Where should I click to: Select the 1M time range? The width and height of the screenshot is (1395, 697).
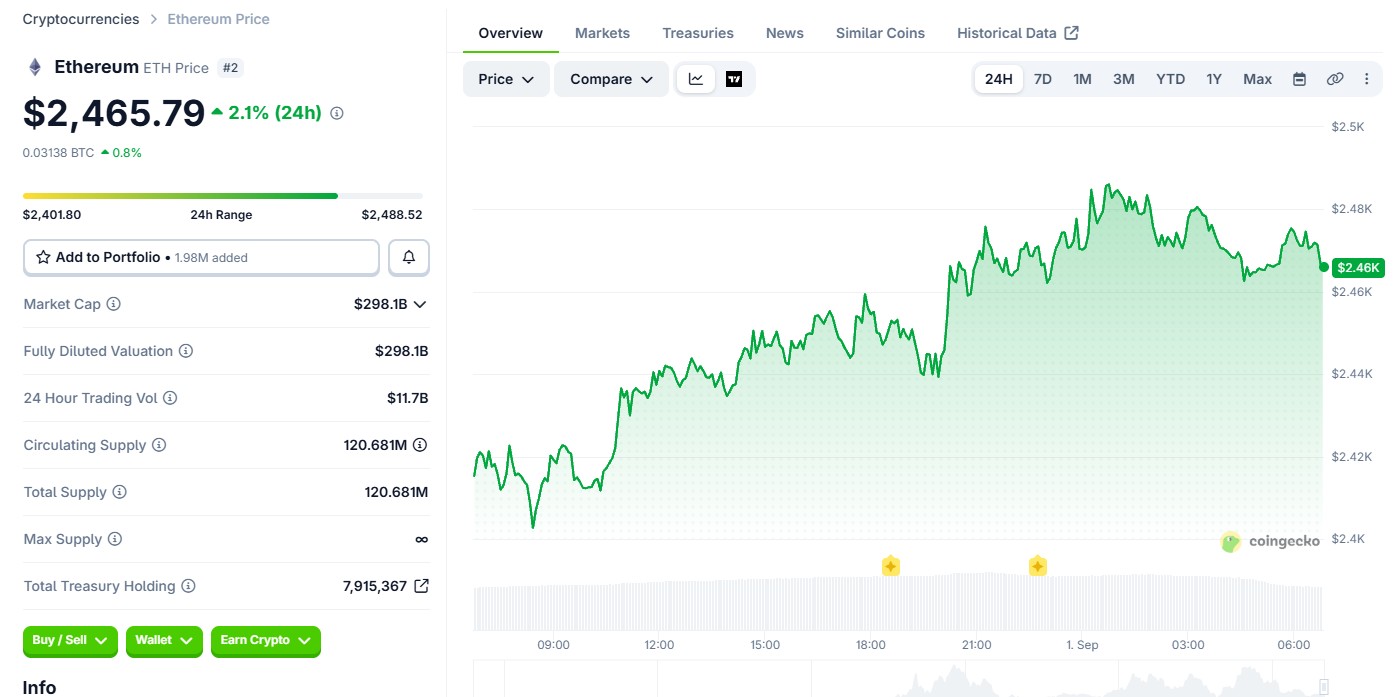(x=1082, y=79)
